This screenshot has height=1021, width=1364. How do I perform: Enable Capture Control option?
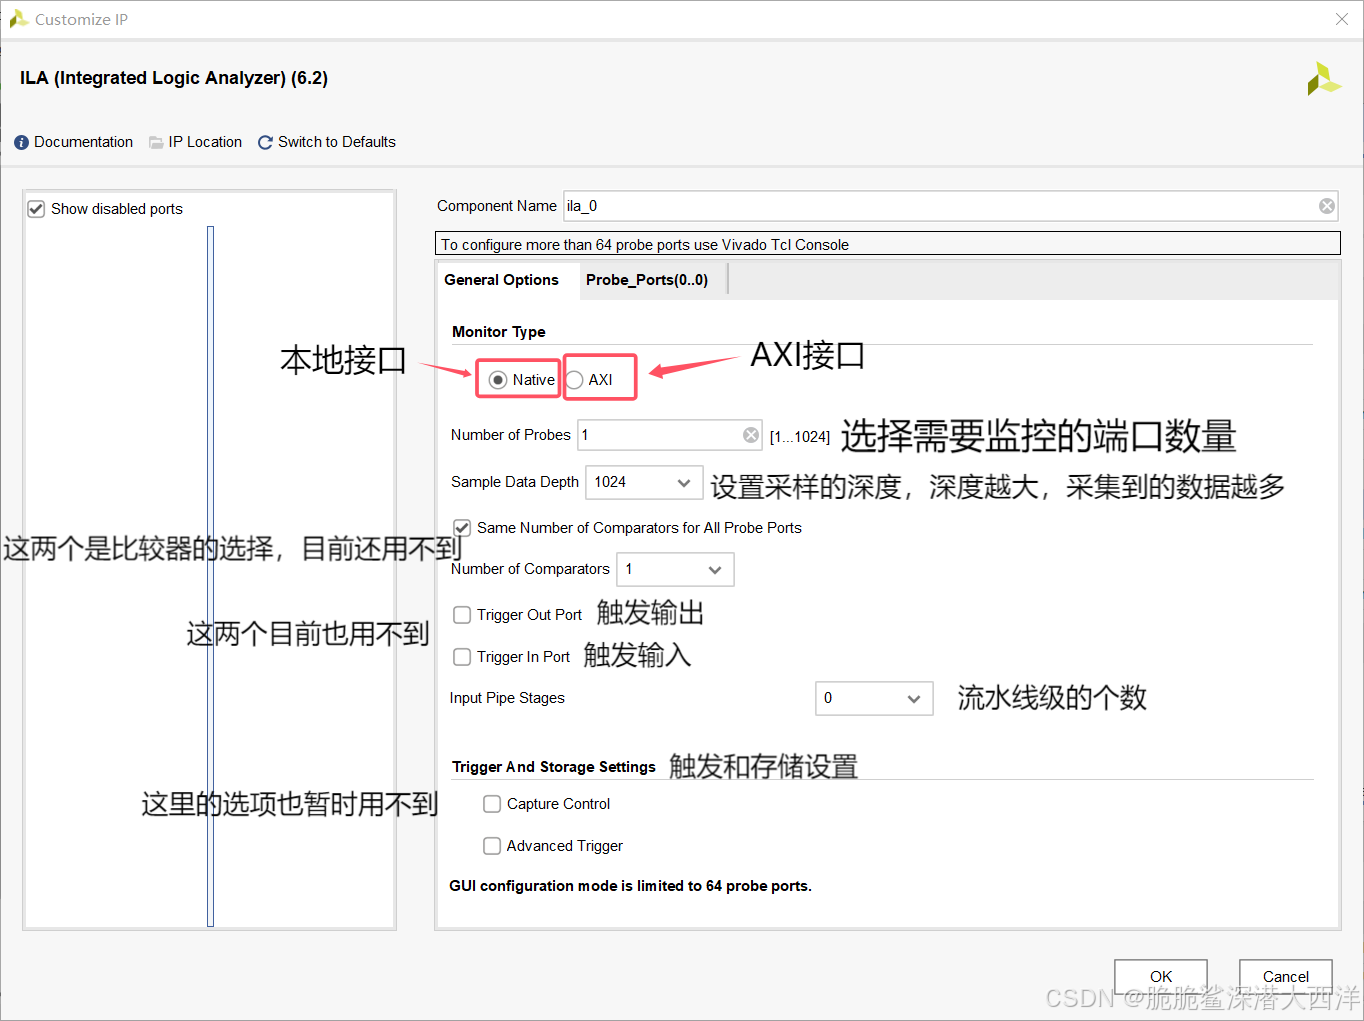click(492, 804)
